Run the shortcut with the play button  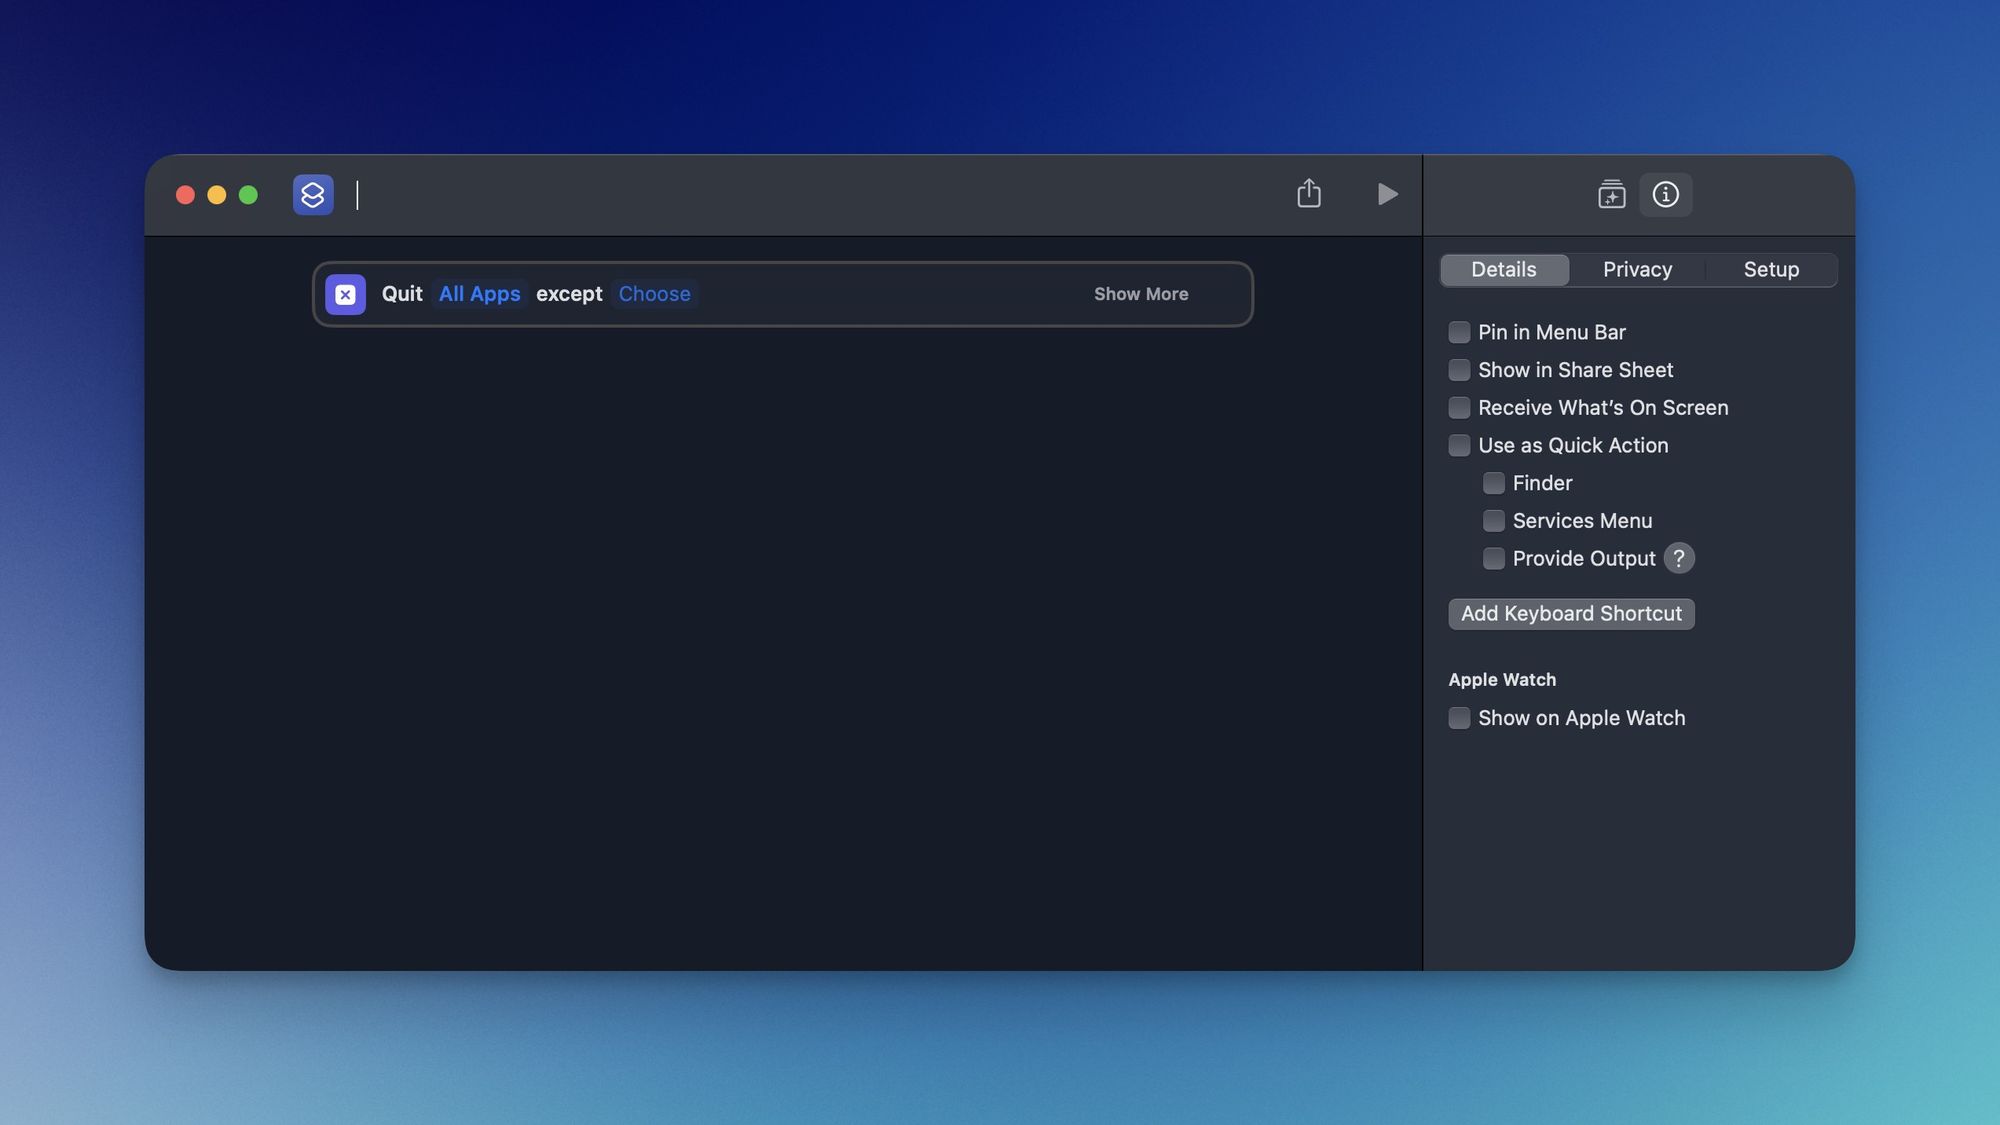pyautogui.click(x=1387, y=194)
